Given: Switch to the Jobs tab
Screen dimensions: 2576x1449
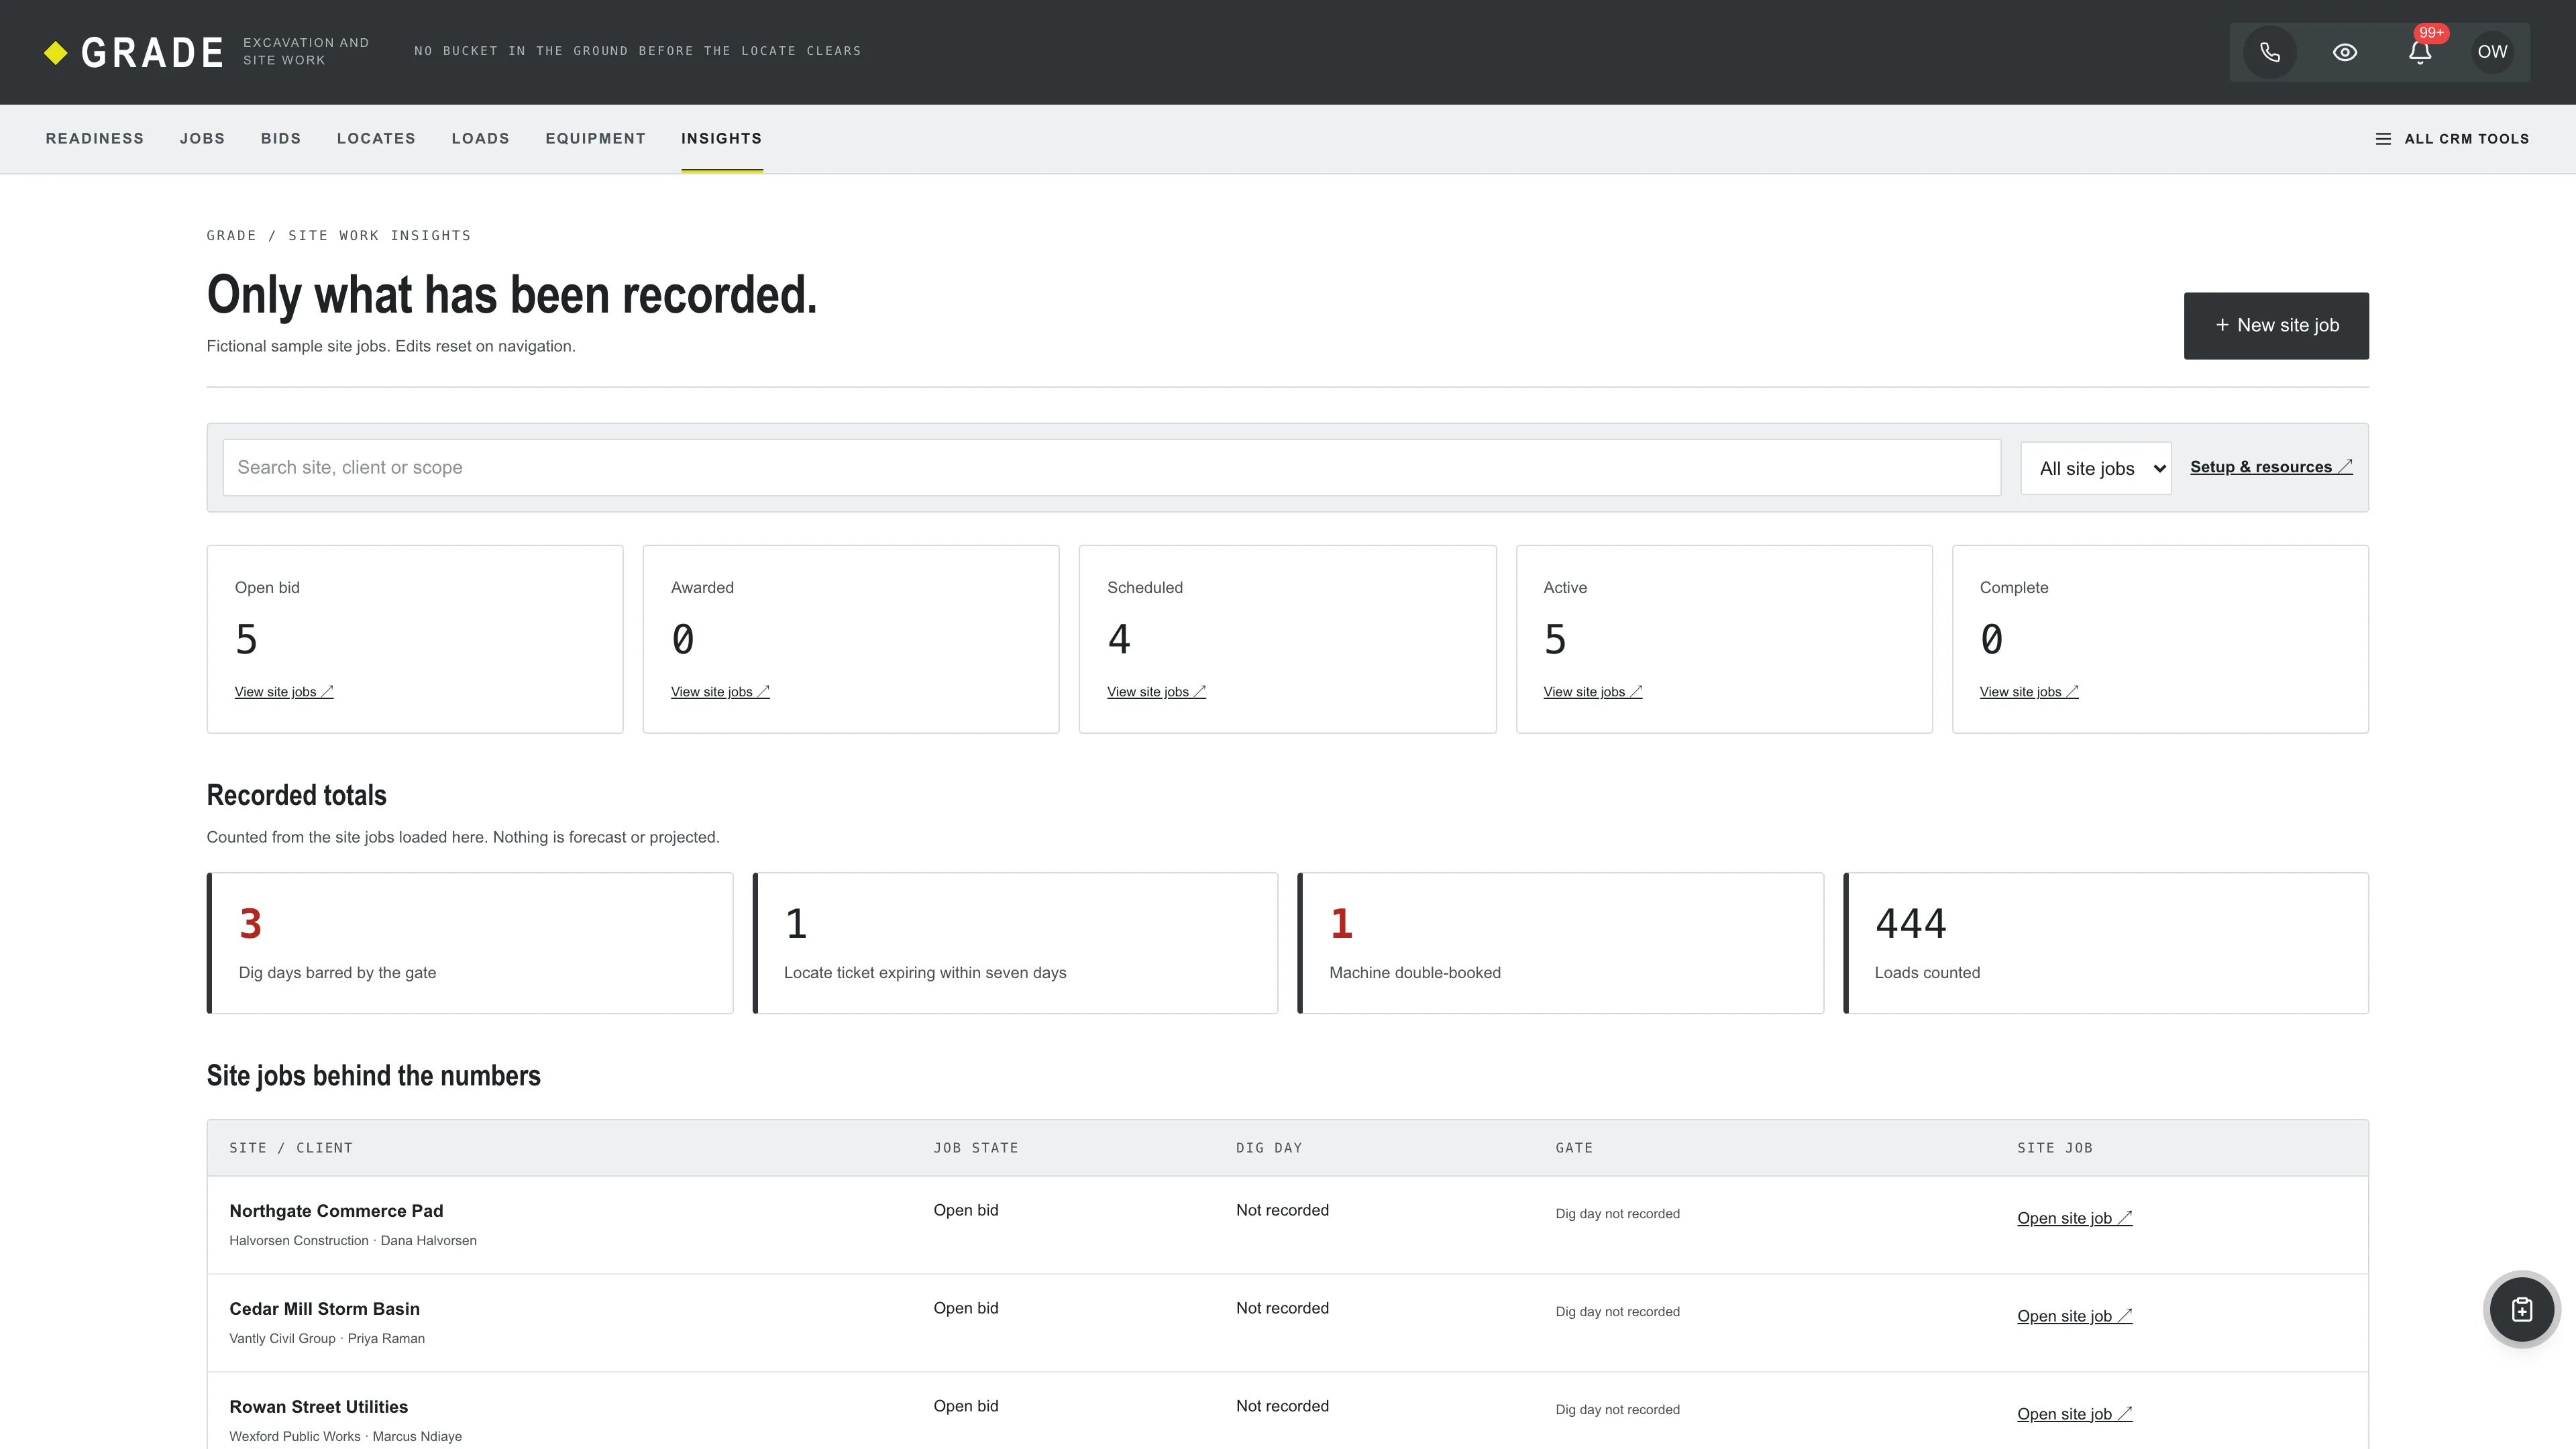Looking at the screenshot, I should point(202,139).
